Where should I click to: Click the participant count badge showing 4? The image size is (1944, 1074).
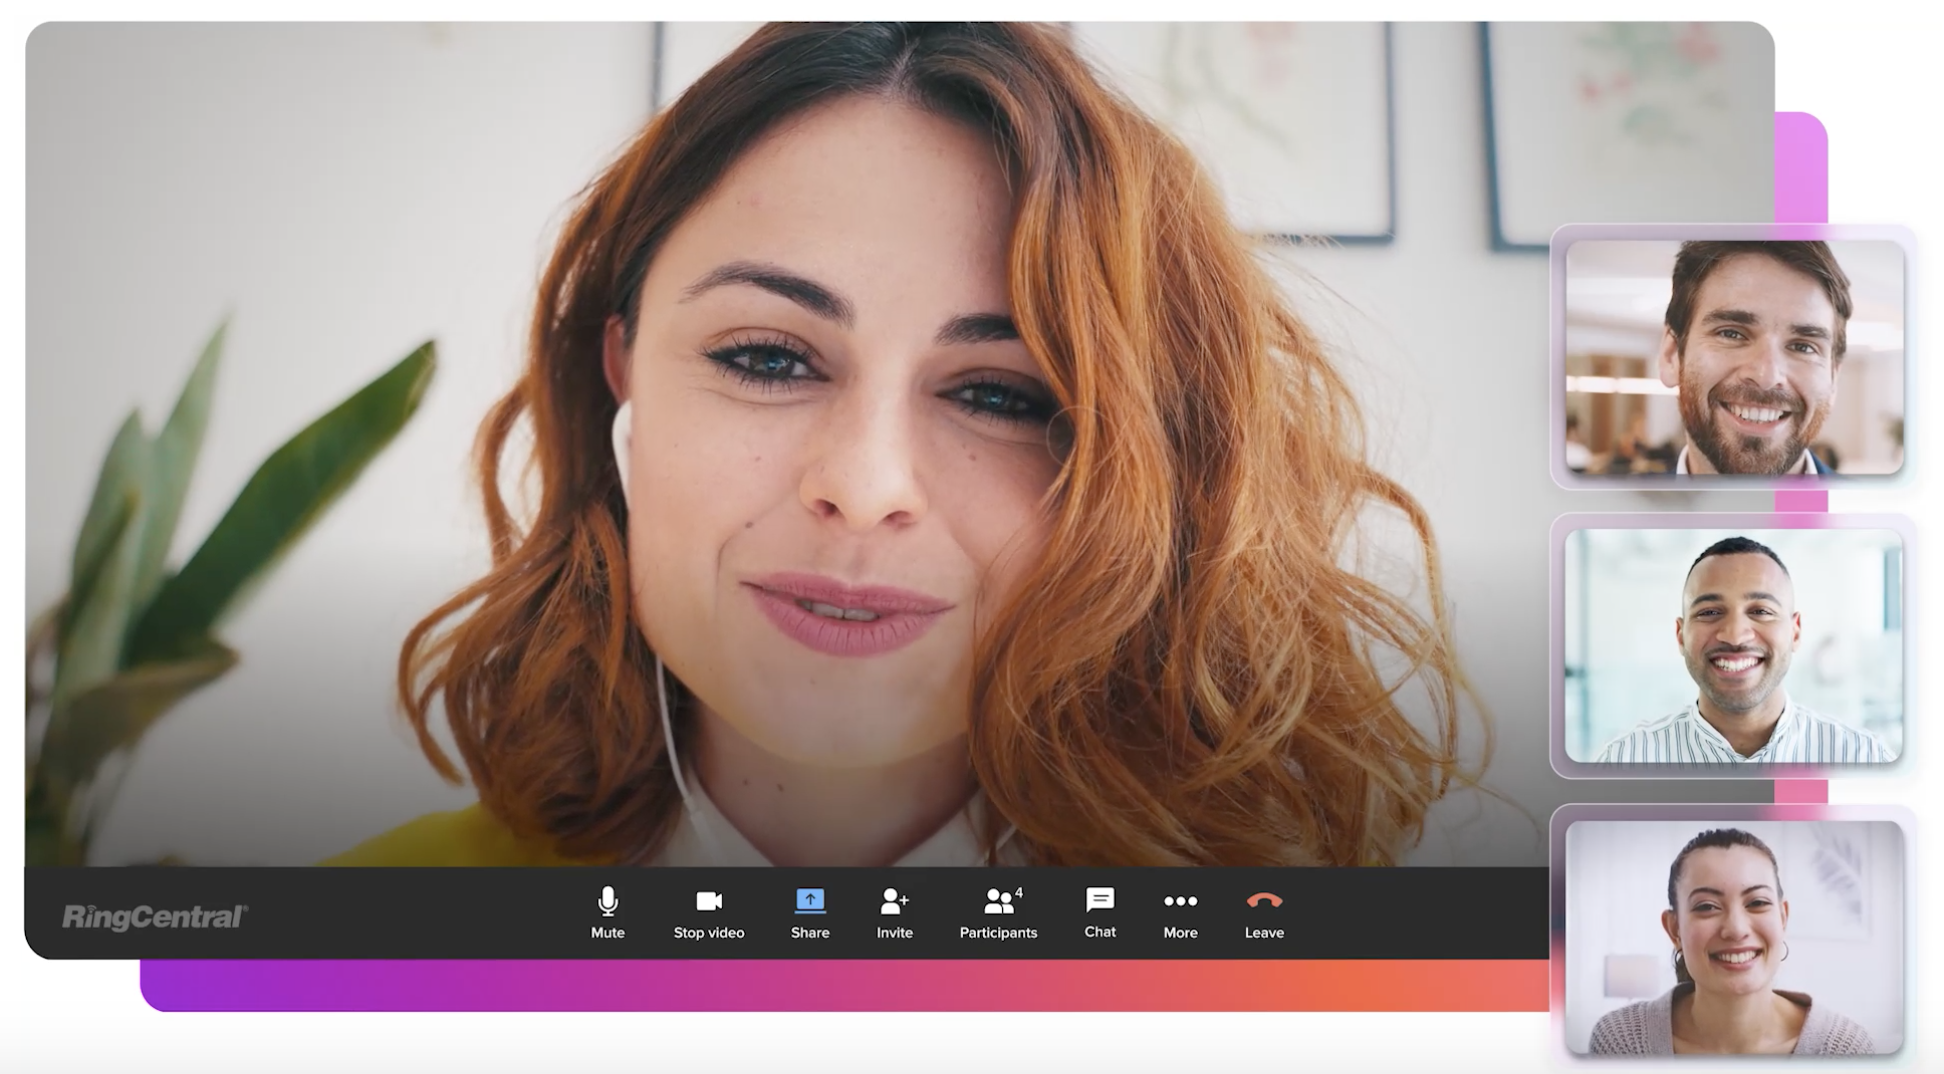coord(1018,893)
